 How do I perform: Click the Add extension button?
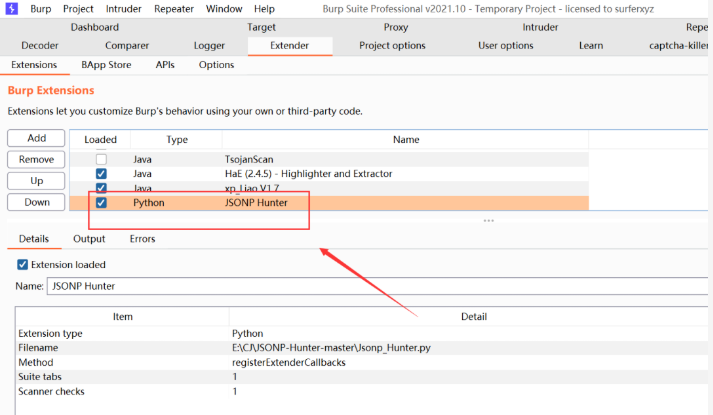[36, 138]
